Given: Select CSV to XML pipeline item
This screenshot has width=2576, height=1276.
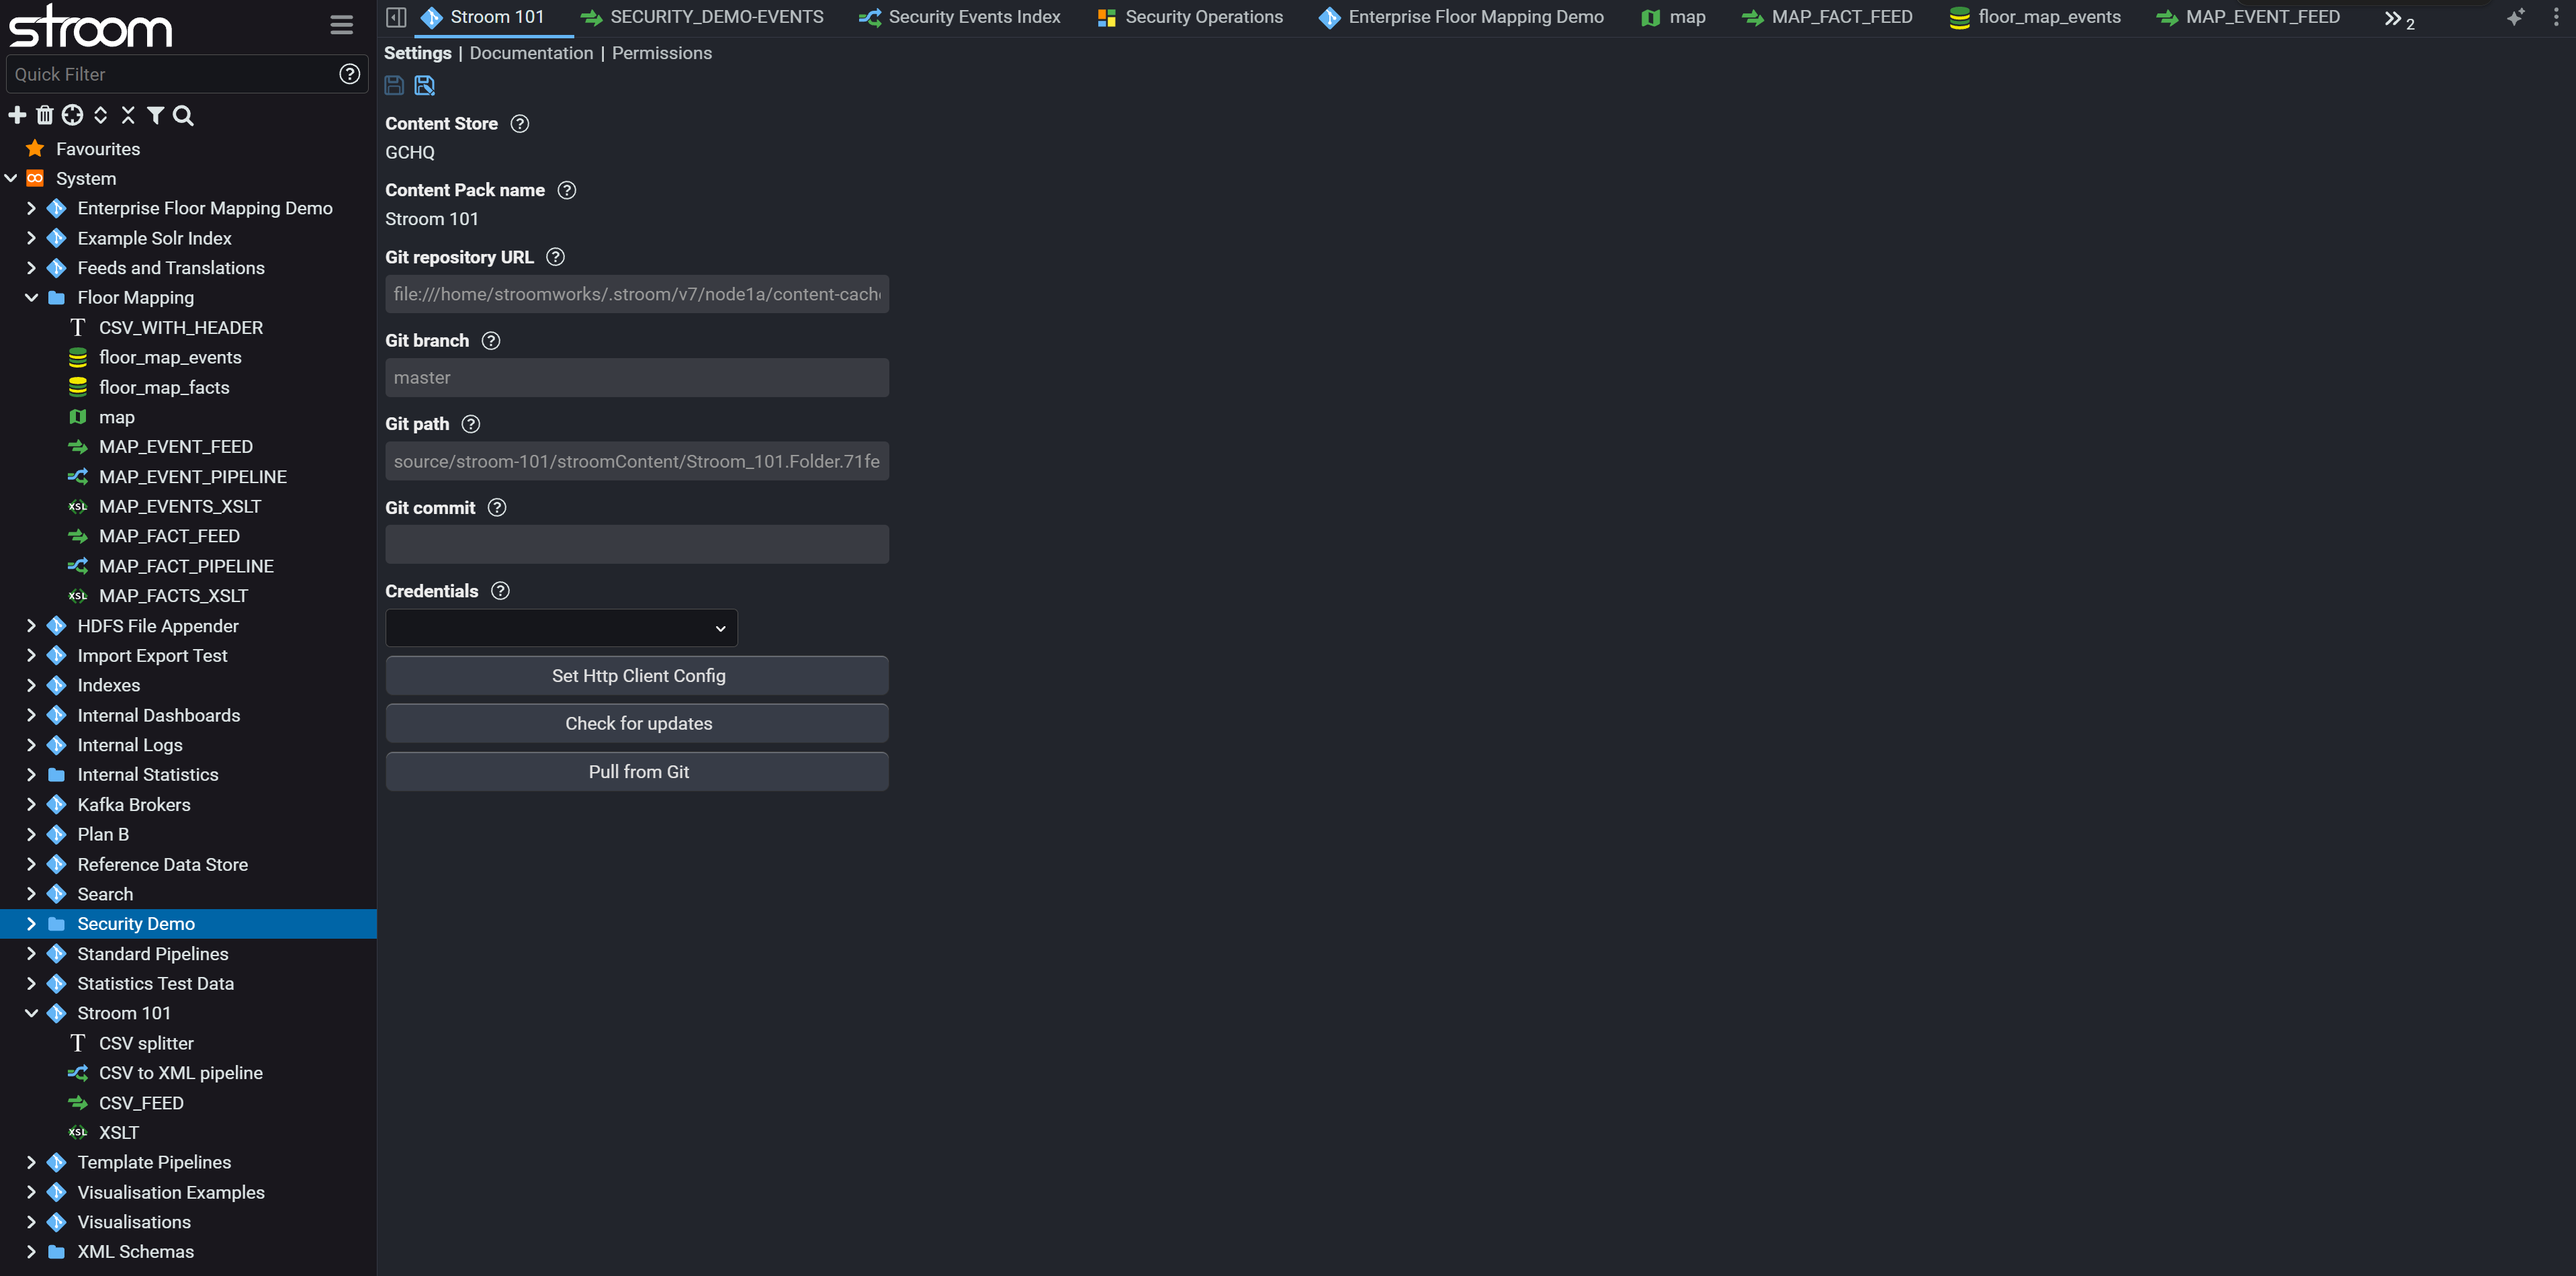Looking at the screenshot, I should 181,1073.
